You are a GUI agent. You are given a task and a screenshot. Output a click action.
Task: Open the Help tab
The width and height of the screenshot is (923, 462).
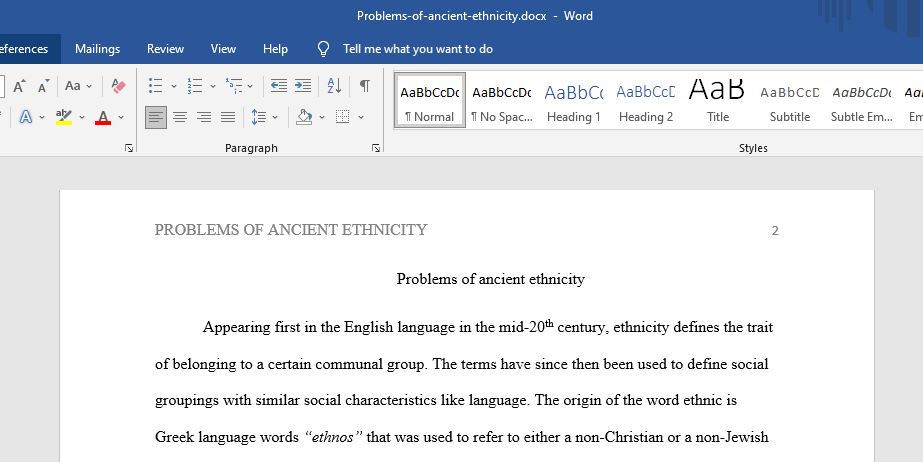(x=275, y=49)
